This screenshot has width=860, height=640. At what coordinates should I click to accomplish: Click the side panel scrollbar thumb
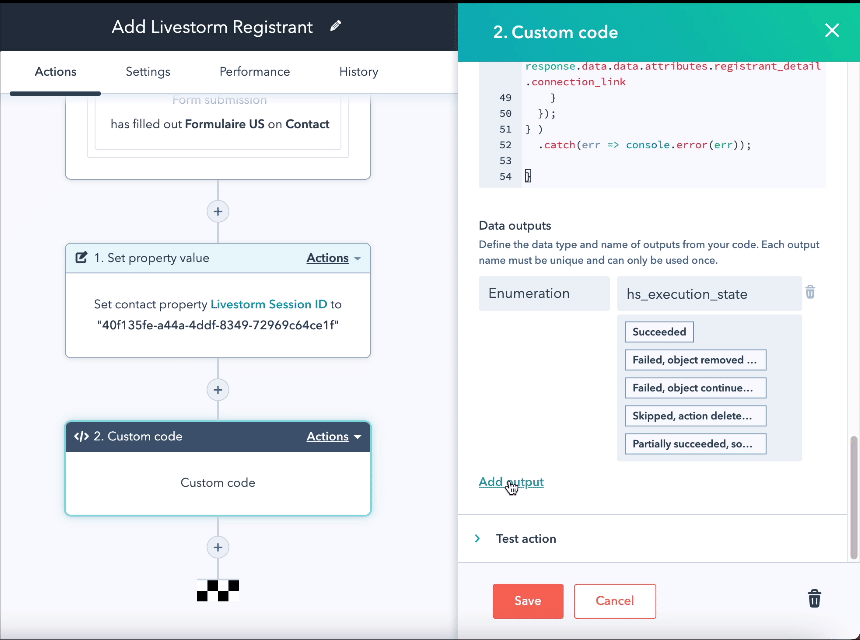pyautogui.click(x=853, y=497)
